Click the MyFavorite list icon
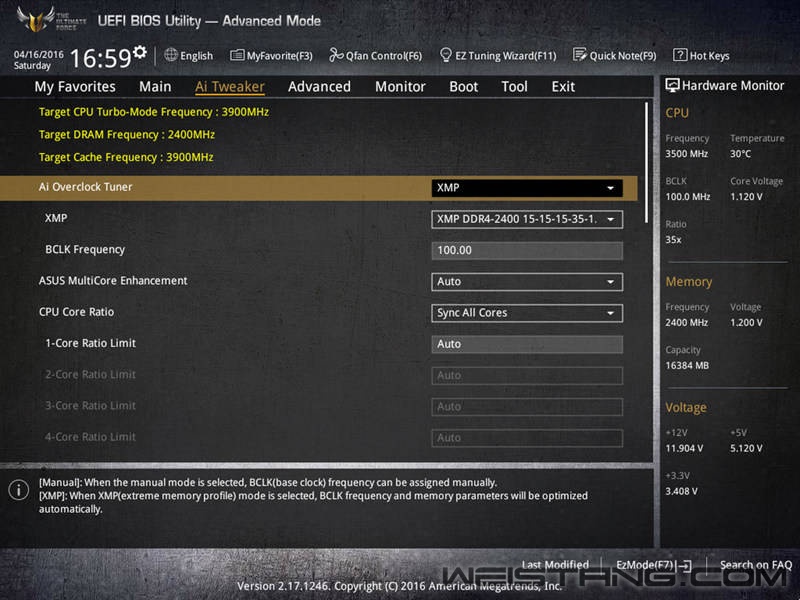The height and width of the screenshot is (600, 800). tap(237, 55)
